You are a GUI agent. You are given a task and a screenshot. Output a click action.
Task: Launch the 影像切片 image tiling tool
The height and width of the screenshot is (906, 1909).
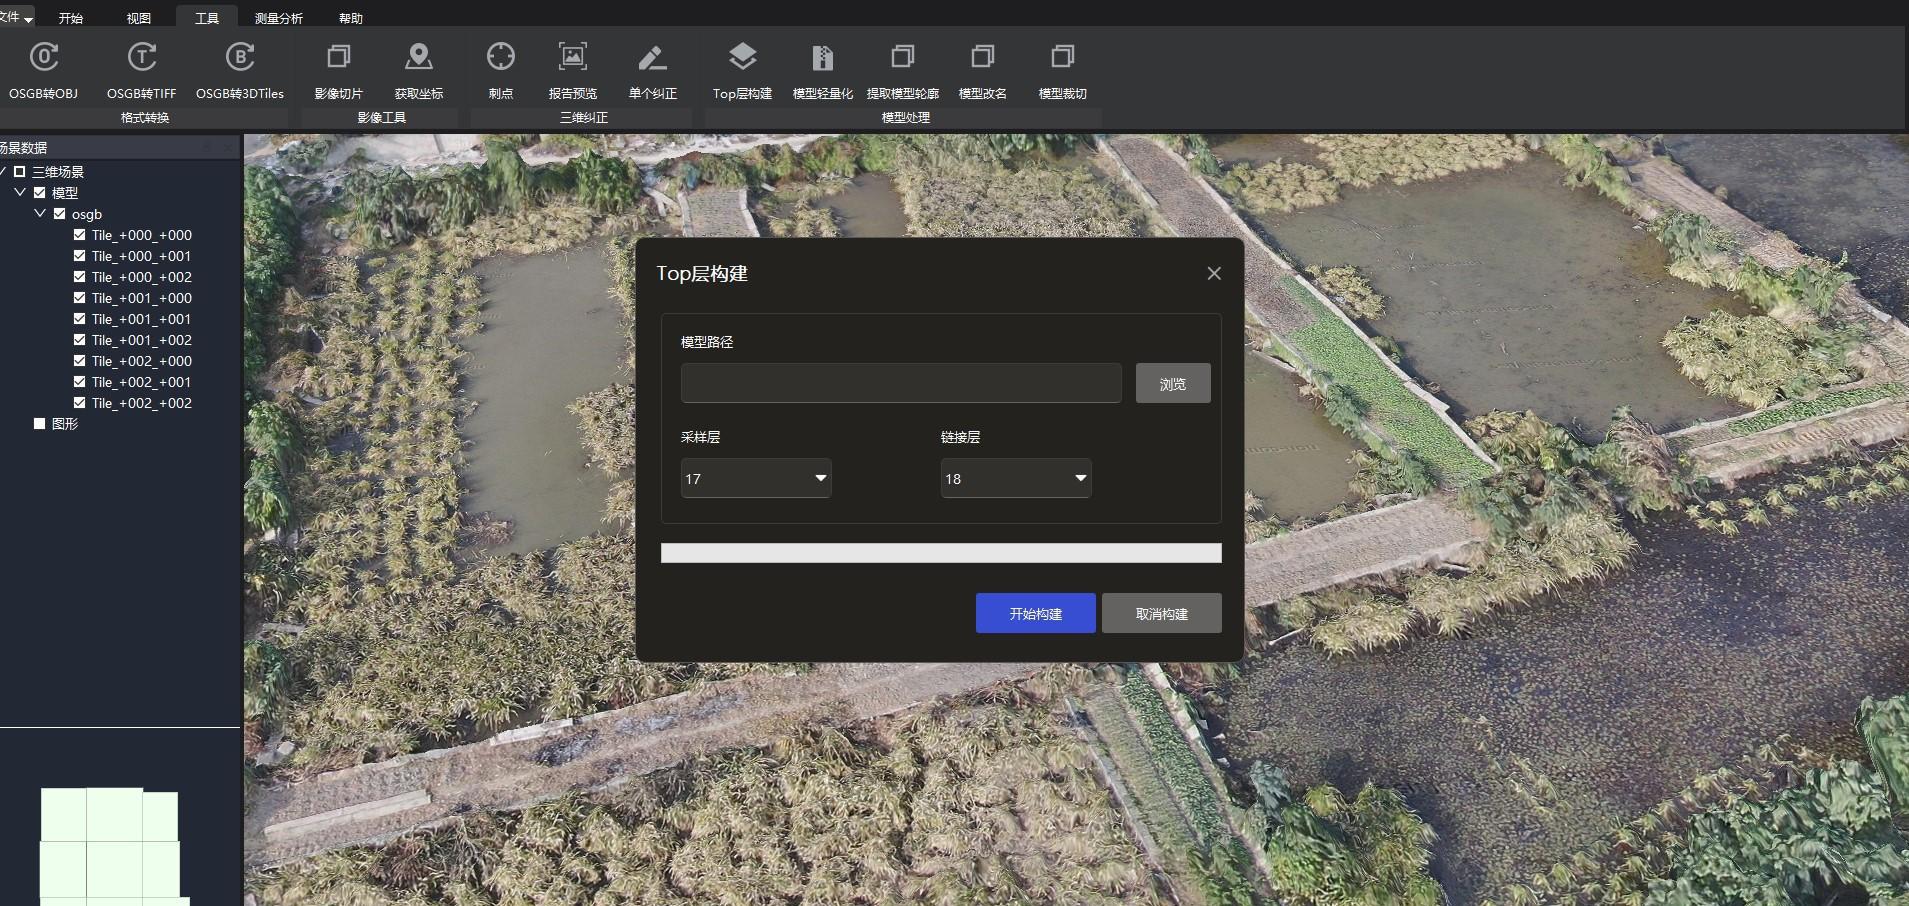(x=339, y=70)
